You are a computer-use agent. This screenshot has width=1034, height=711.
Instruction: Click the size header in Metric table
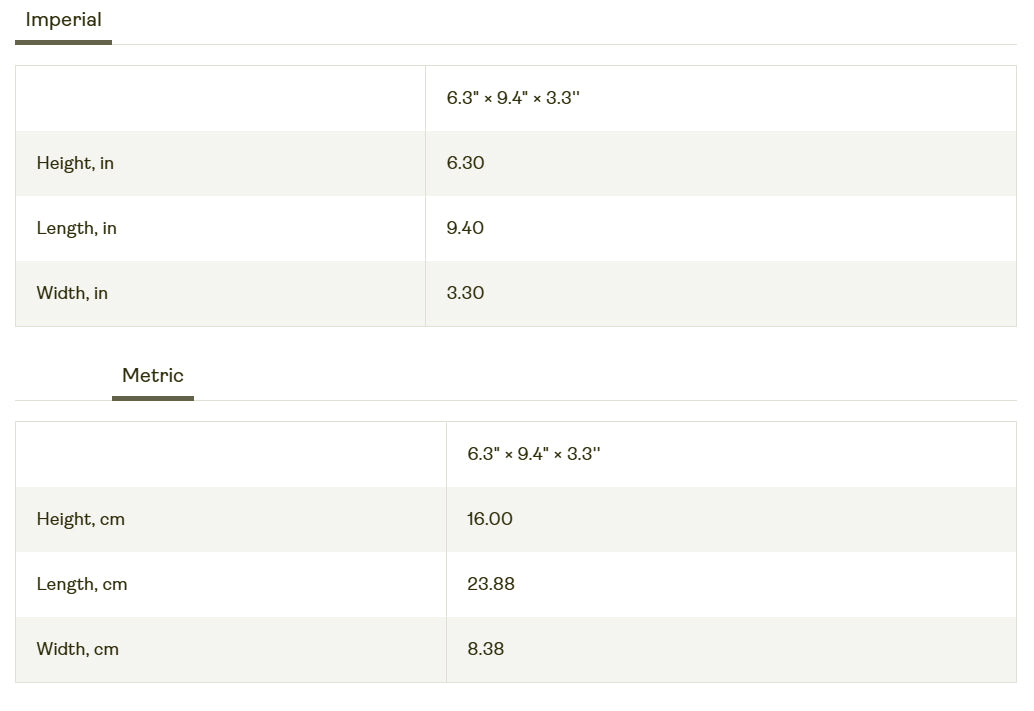click(534, 454)
